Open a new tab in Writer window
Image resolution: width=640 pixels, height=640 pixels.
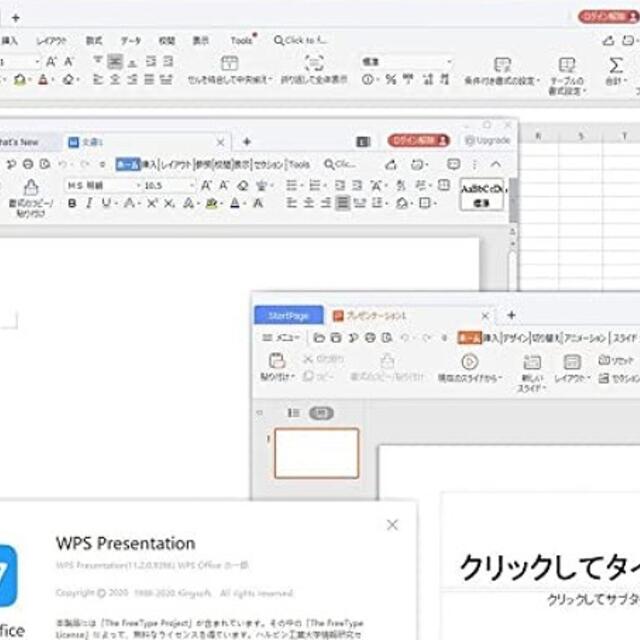coord(247,142)
